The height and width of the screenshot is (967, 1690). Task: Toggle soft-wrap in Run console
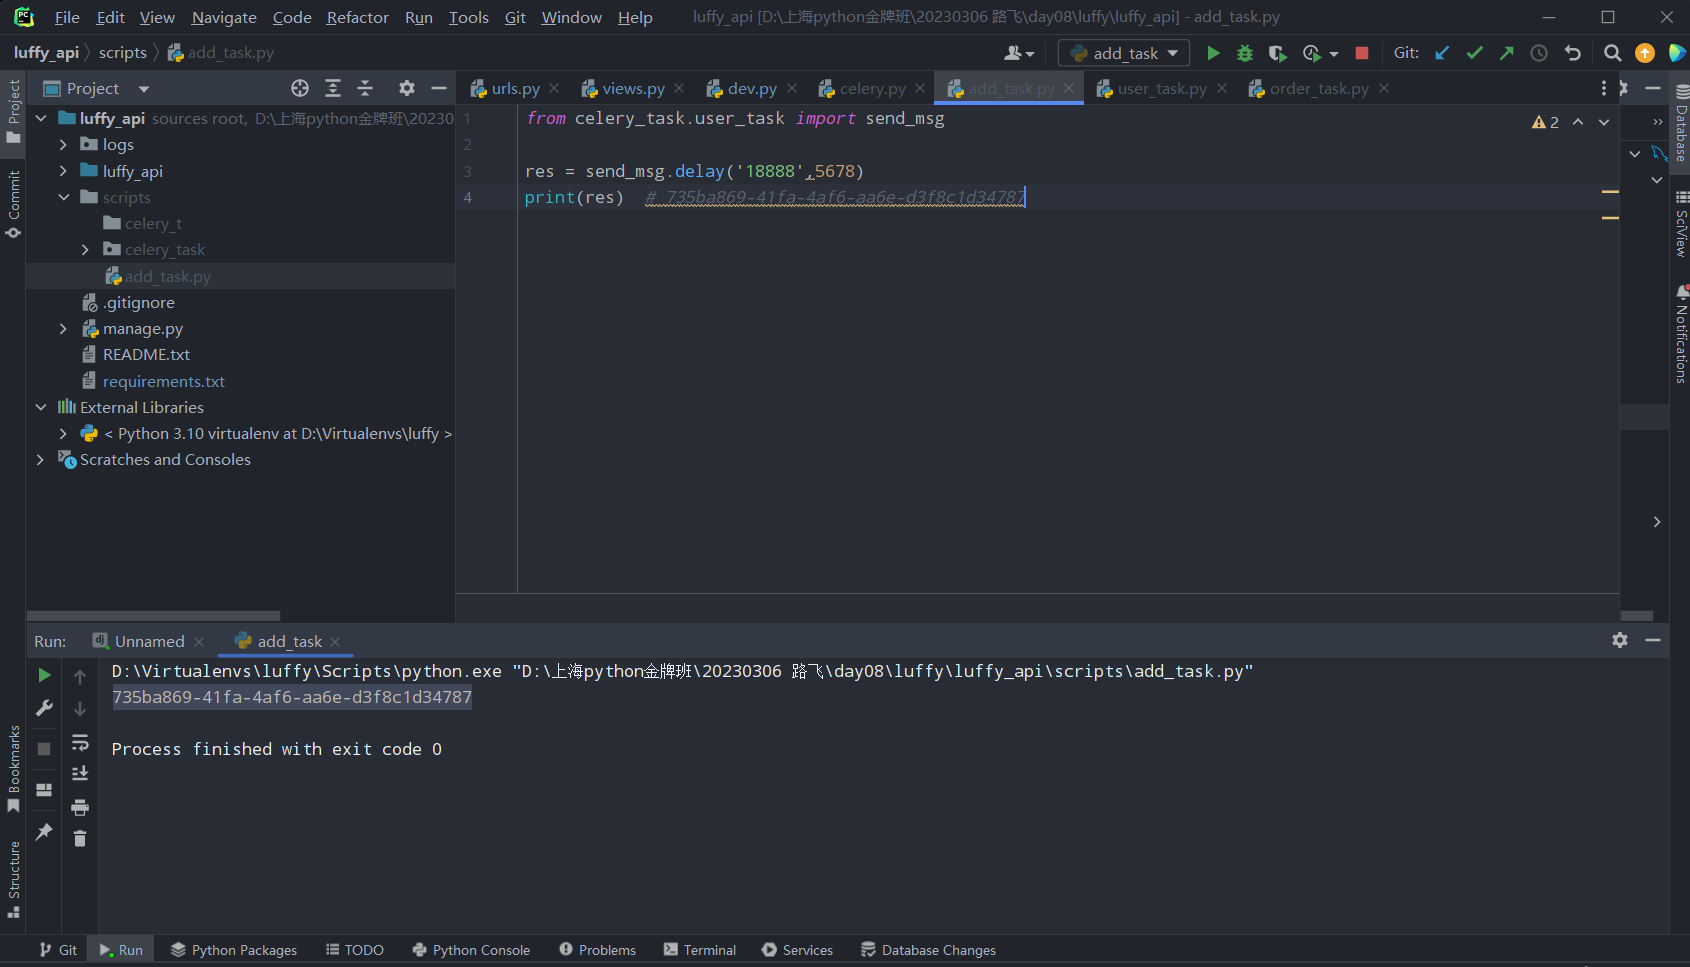point(80,742)
